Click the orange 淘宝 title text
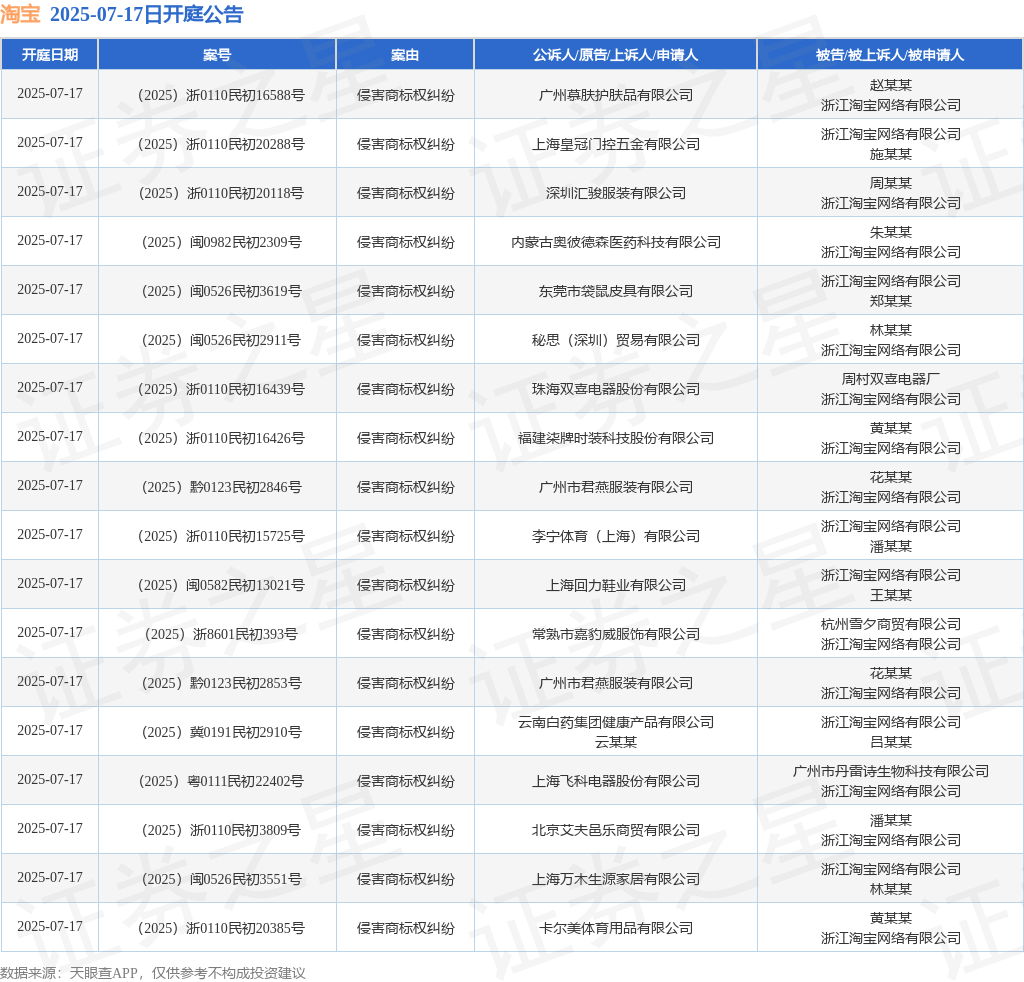 [x=20, y=14]
